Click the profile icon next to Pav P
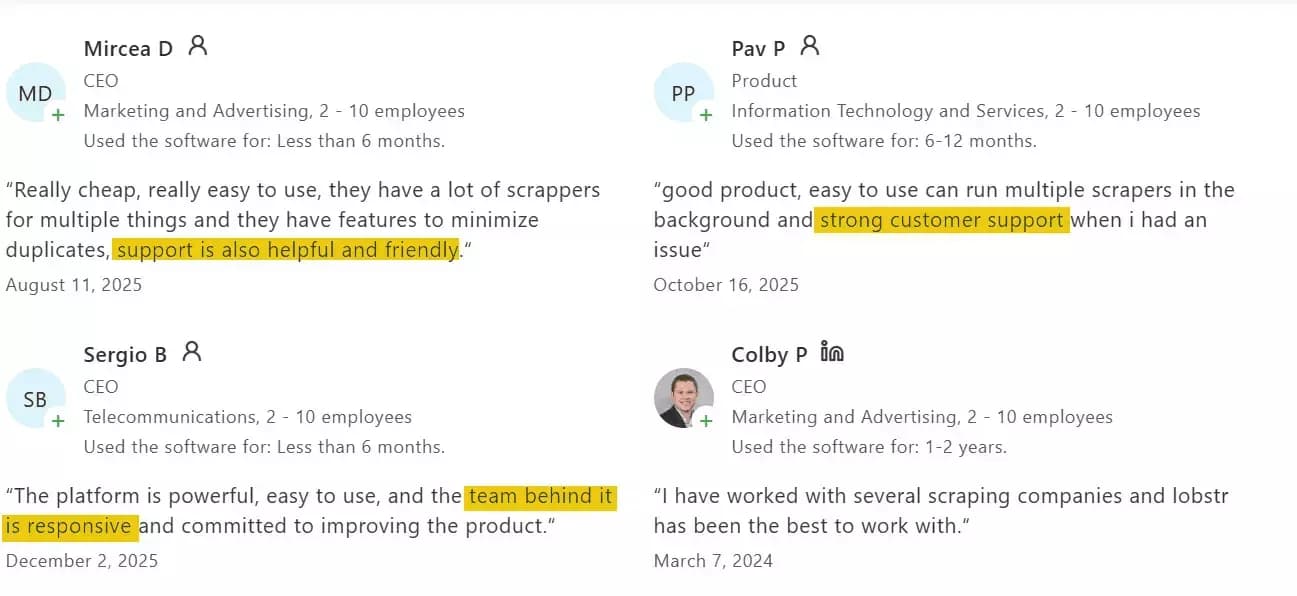The height and width of the screenshot is (596, 1297). (x=810, y=46)
